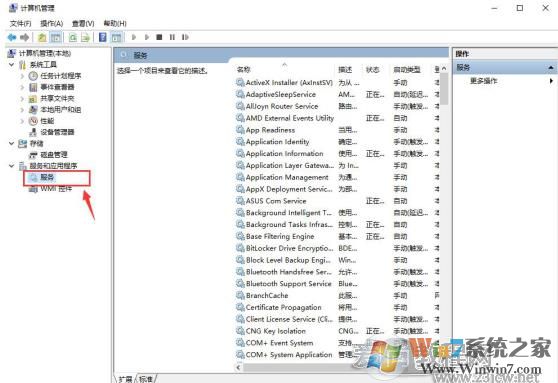Select WMI 控件 in the tree
The height and width of the screenshot is (383, 558).
[56, 189]
